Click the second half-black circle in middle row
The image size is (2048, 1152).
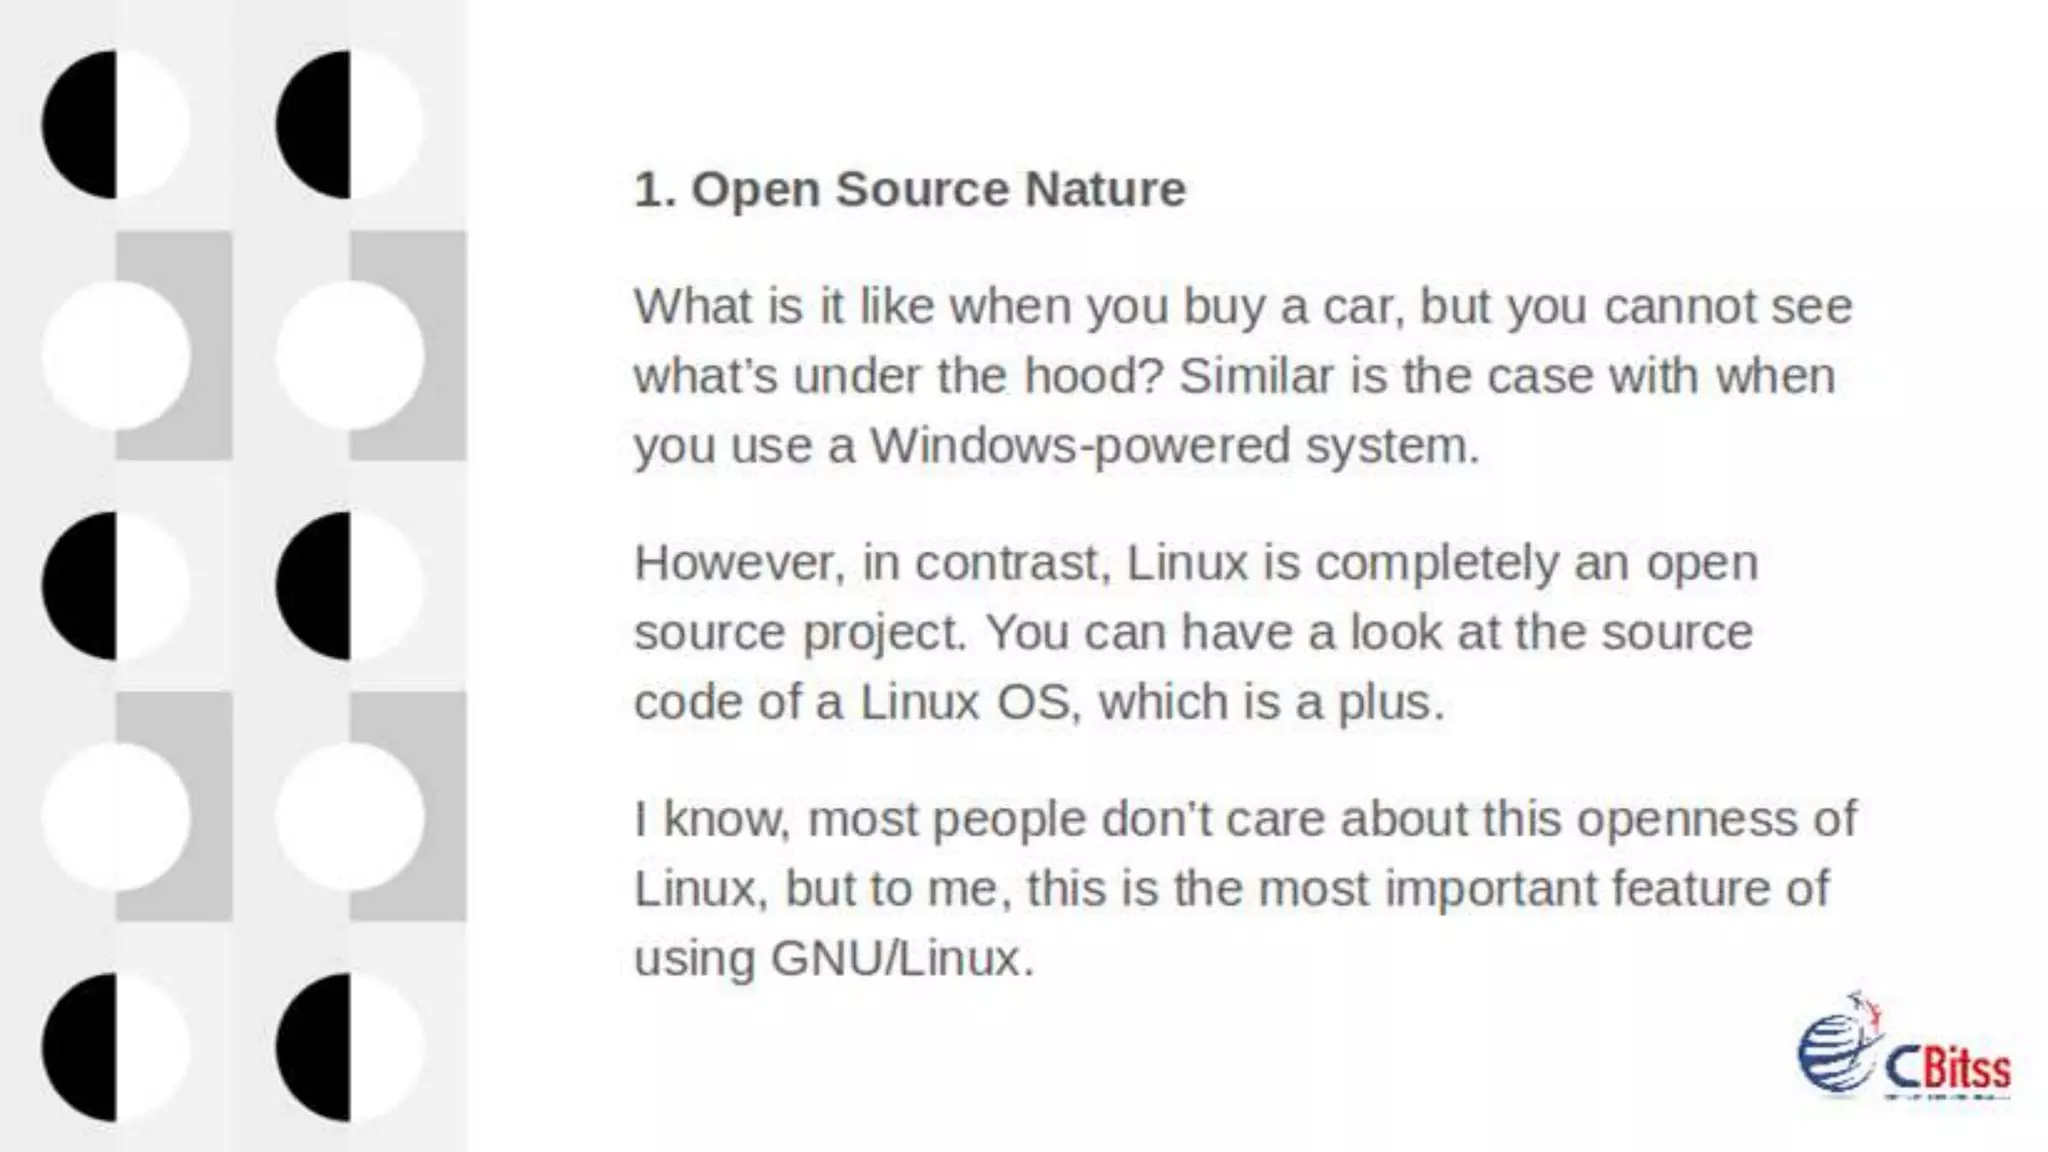pos(349,586)
